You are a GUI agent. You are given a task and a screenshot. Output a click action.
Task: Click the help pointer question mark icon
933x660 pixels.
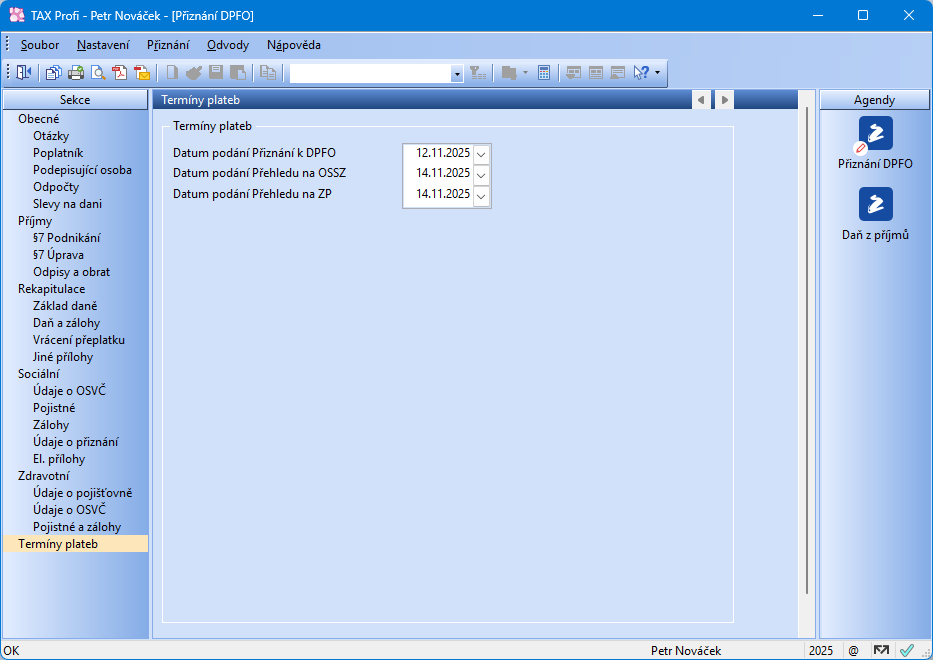pyautogui.click(x=641, y=72)
